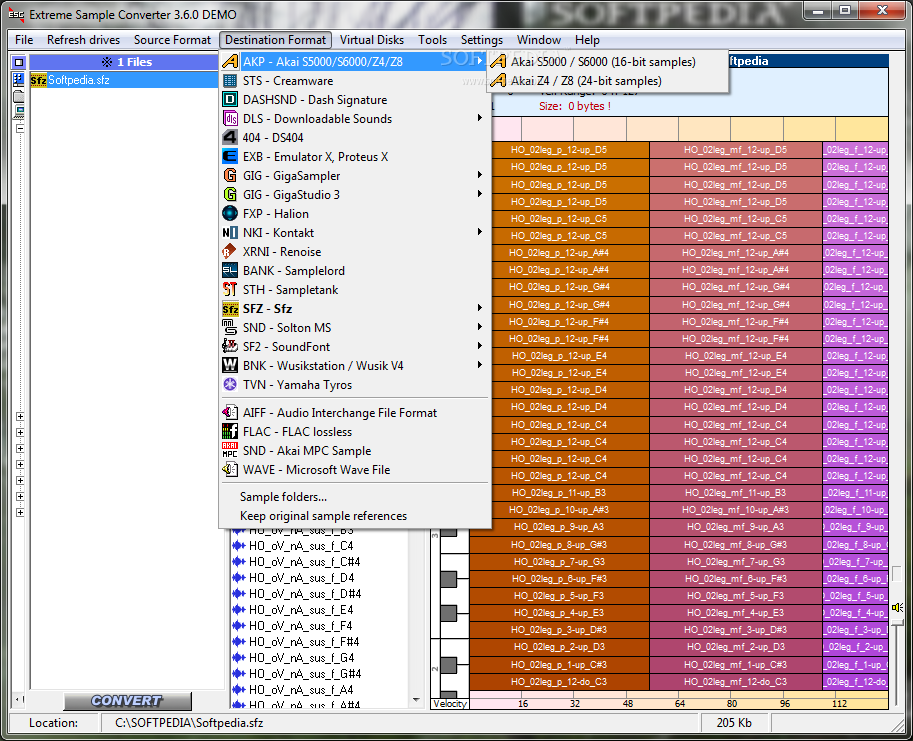The width and height of the screenshot is (913, 741).
Task: Select the SND Solton MS icon
Action: (231, 328)
